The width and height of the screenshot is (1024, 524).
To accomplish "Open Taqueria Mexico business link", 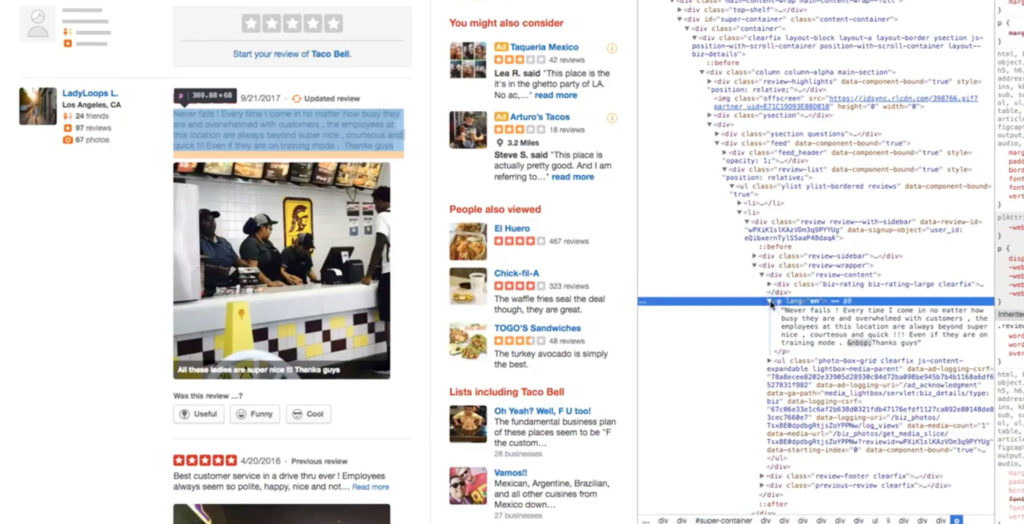I will (544, 47).
